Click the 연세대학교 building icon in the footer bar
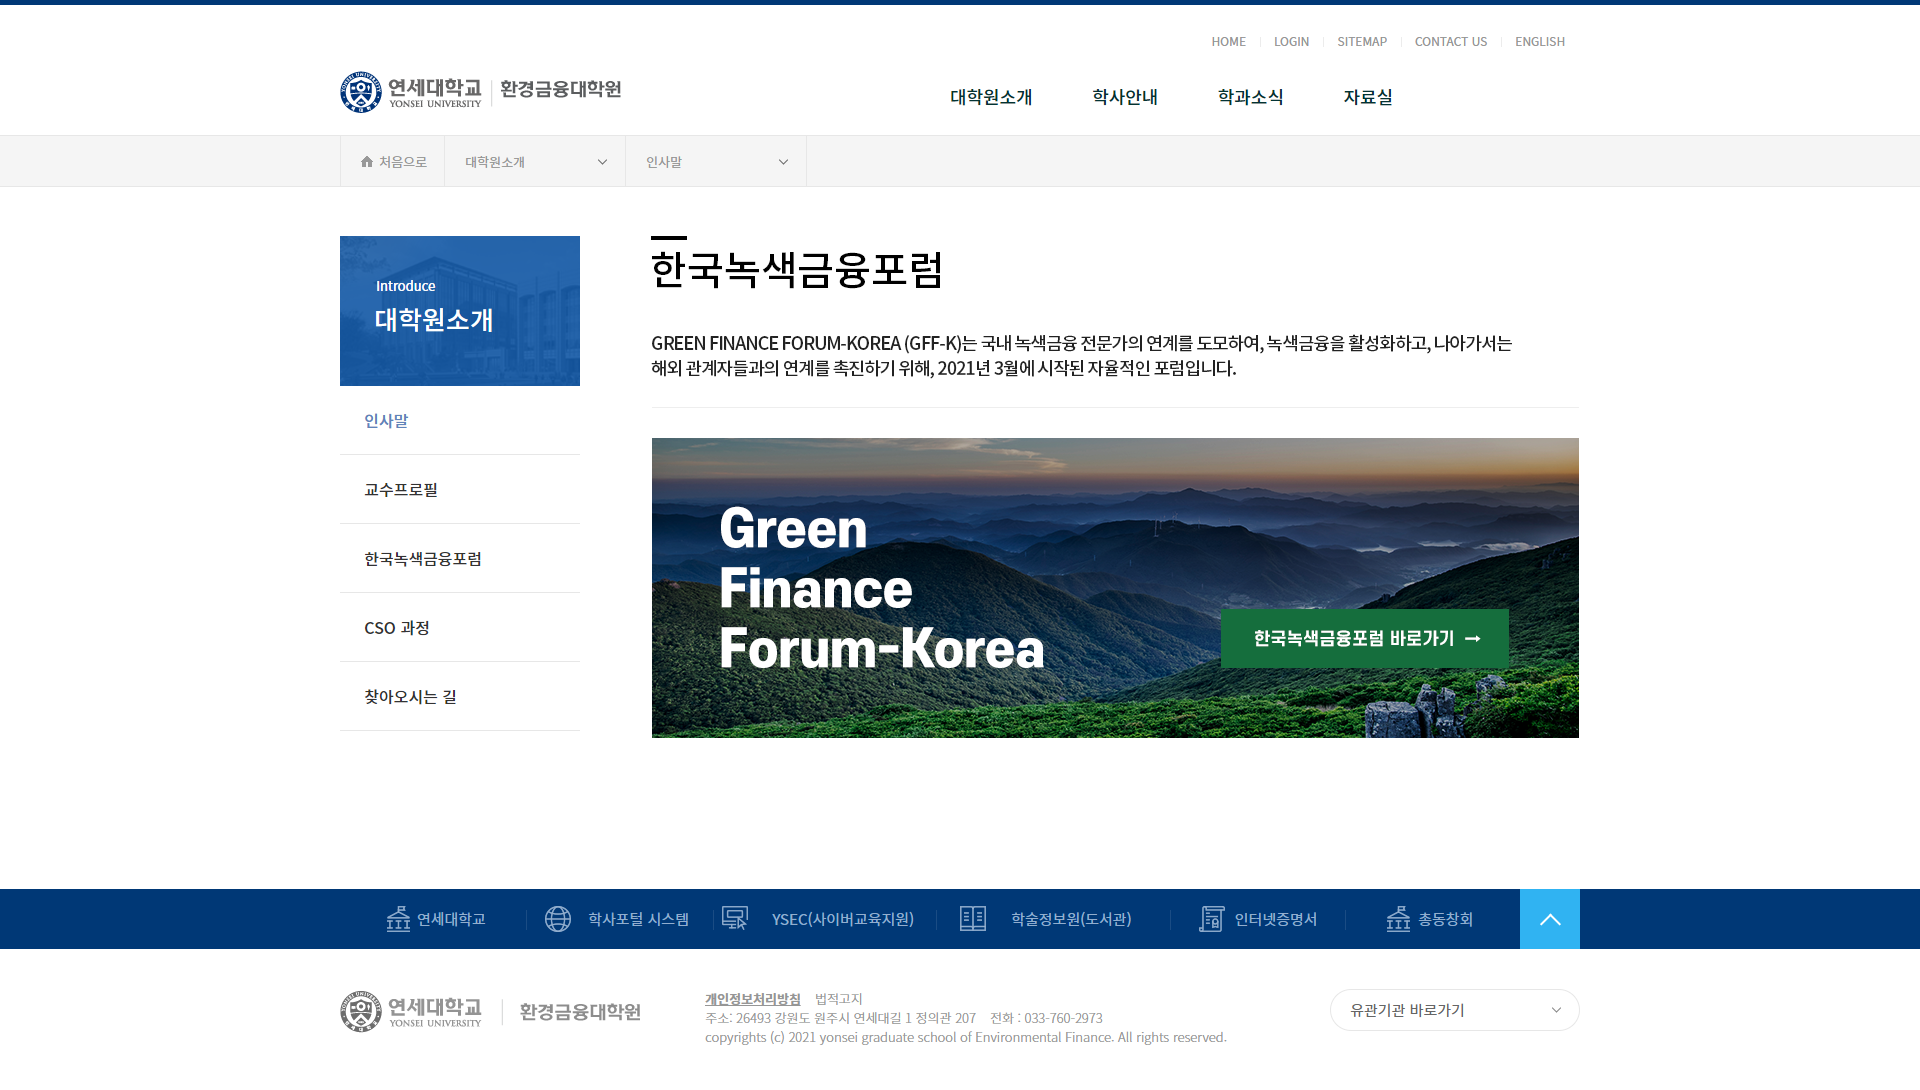1920x1090 pixels. pos(398,919)
